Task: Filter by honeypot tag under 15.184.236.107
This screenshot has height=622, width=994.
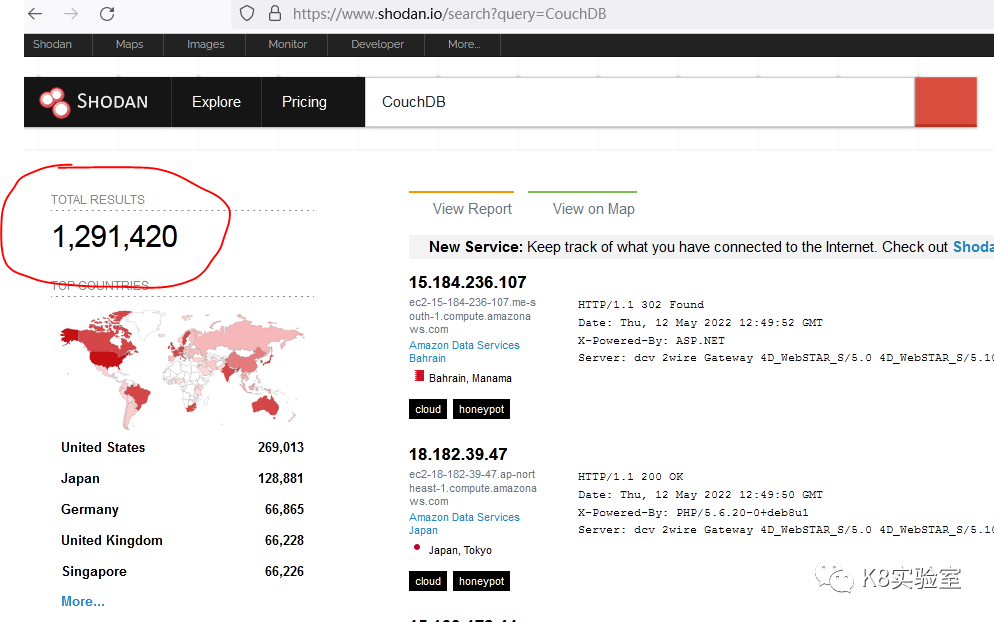Action: [481, 409]
